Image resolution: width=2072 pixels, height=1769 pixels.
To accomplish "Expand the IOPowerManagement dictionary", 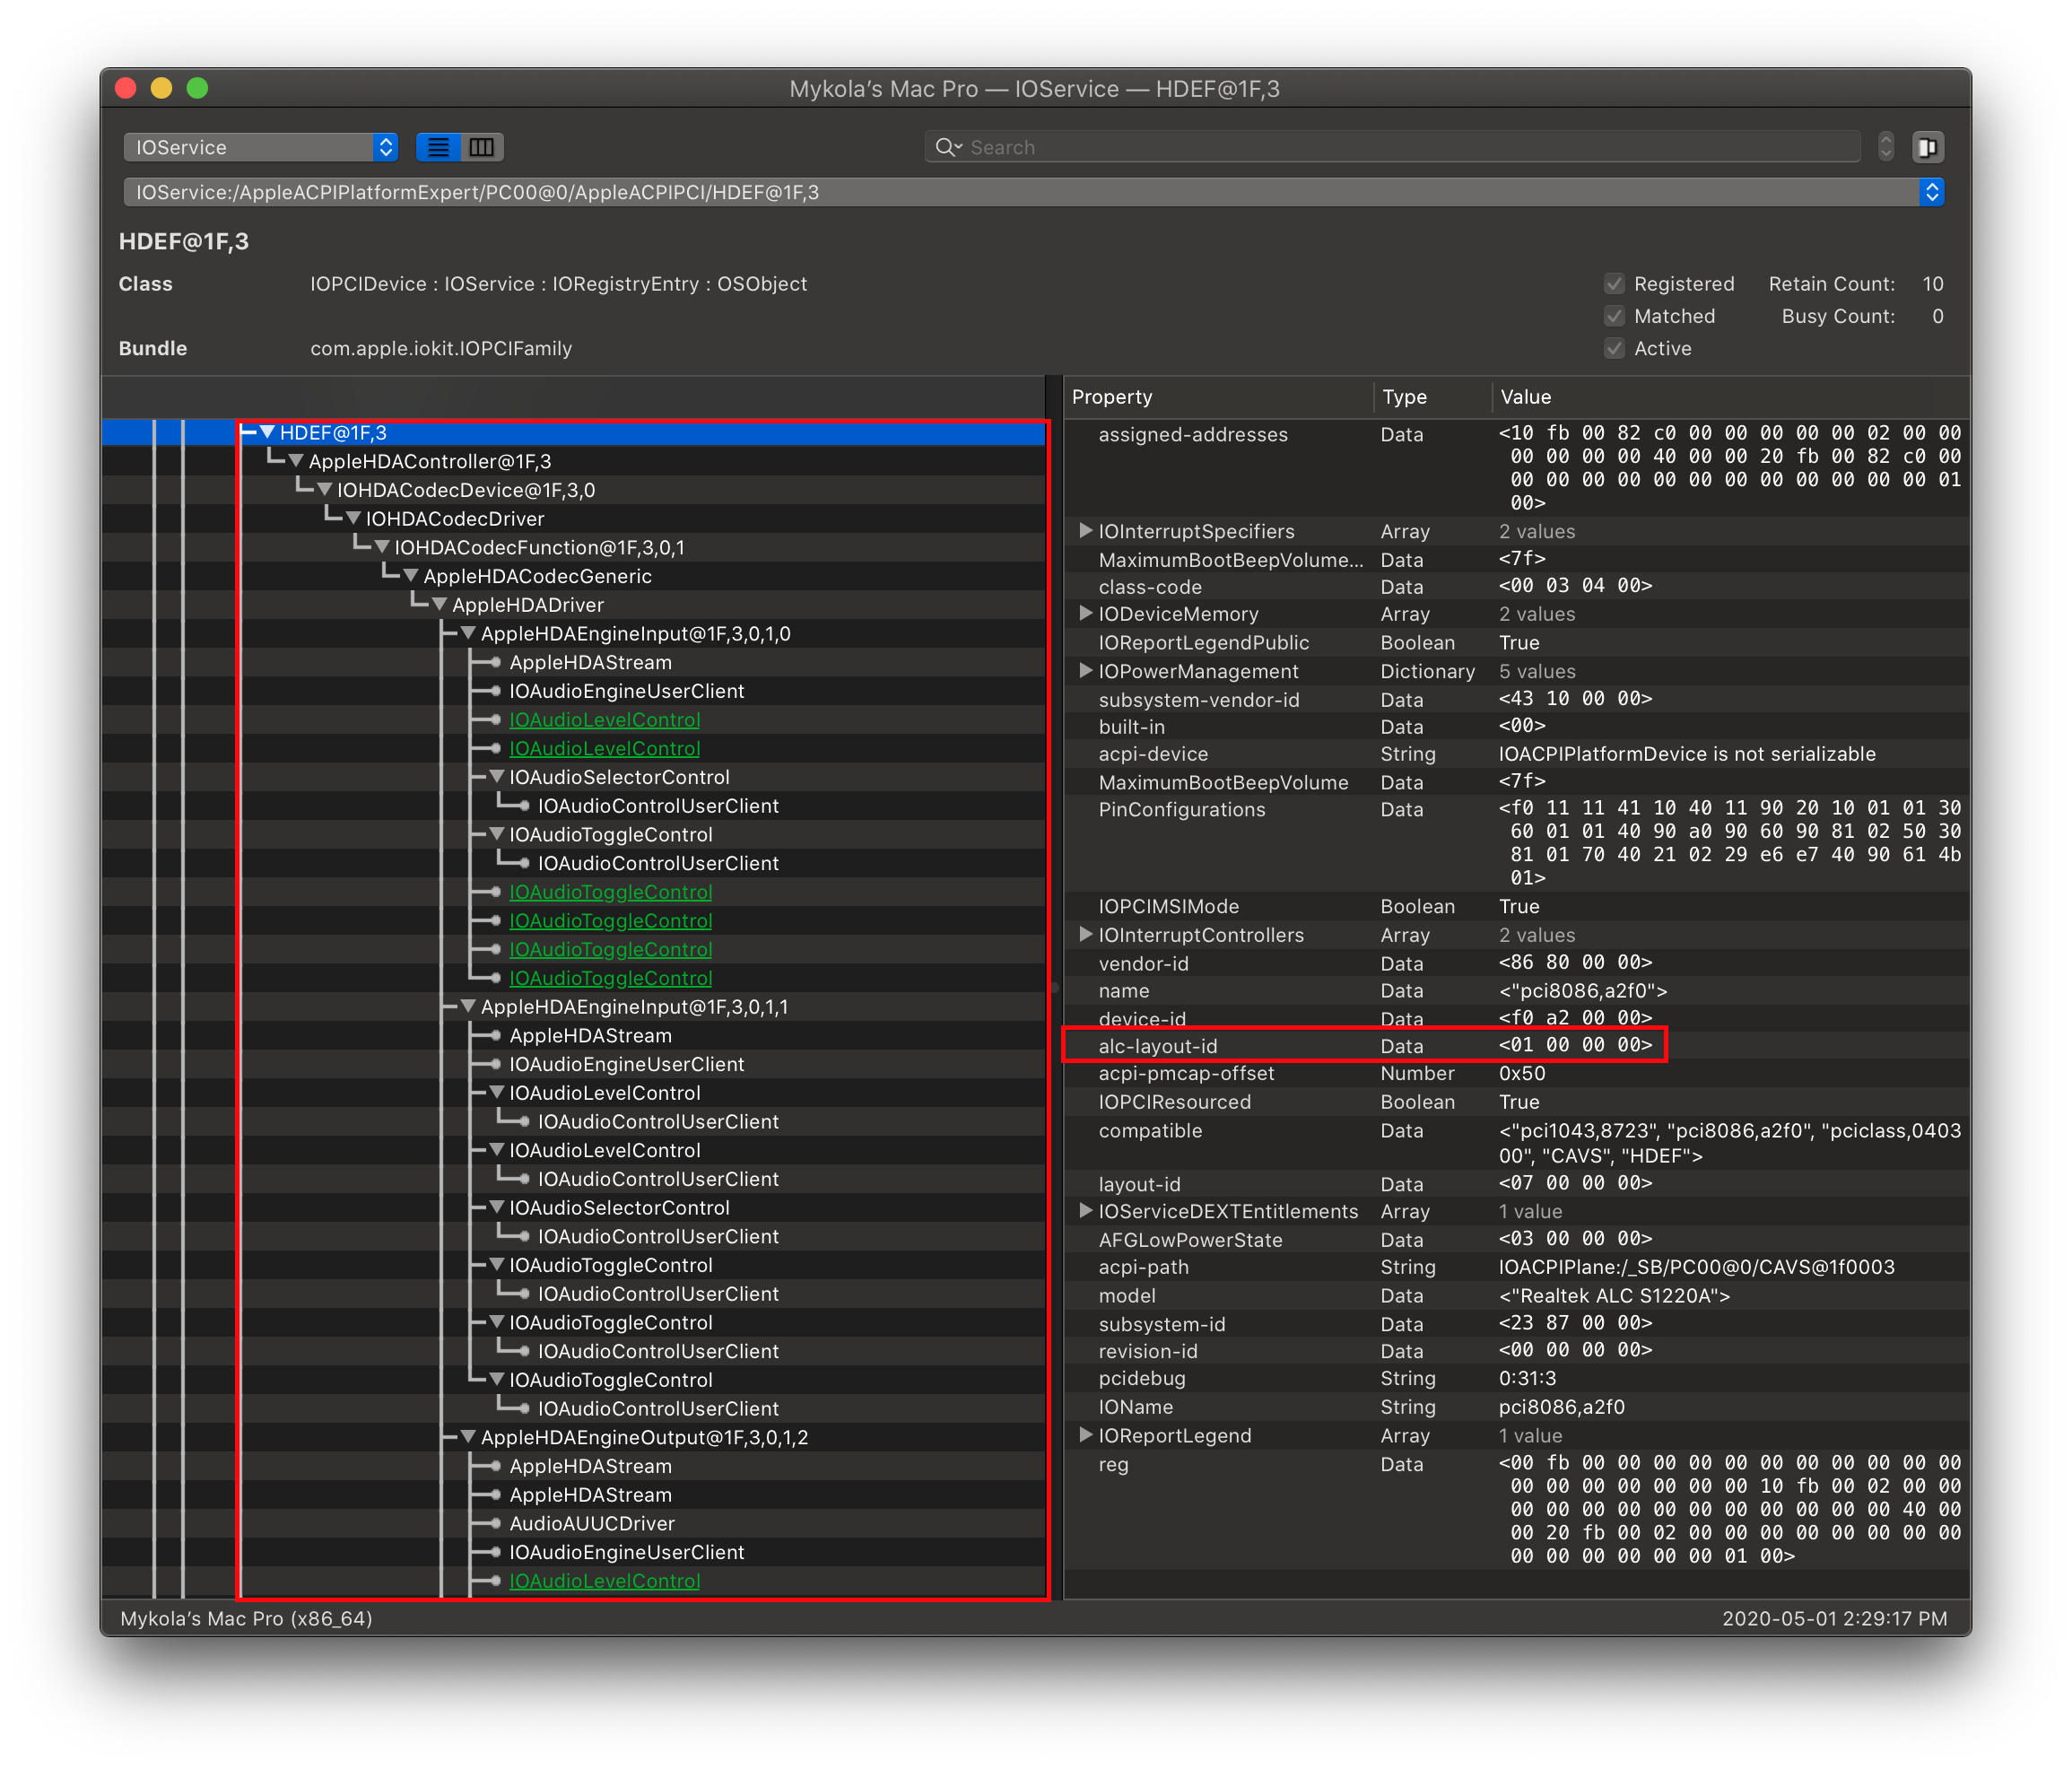I will 1085,671.
